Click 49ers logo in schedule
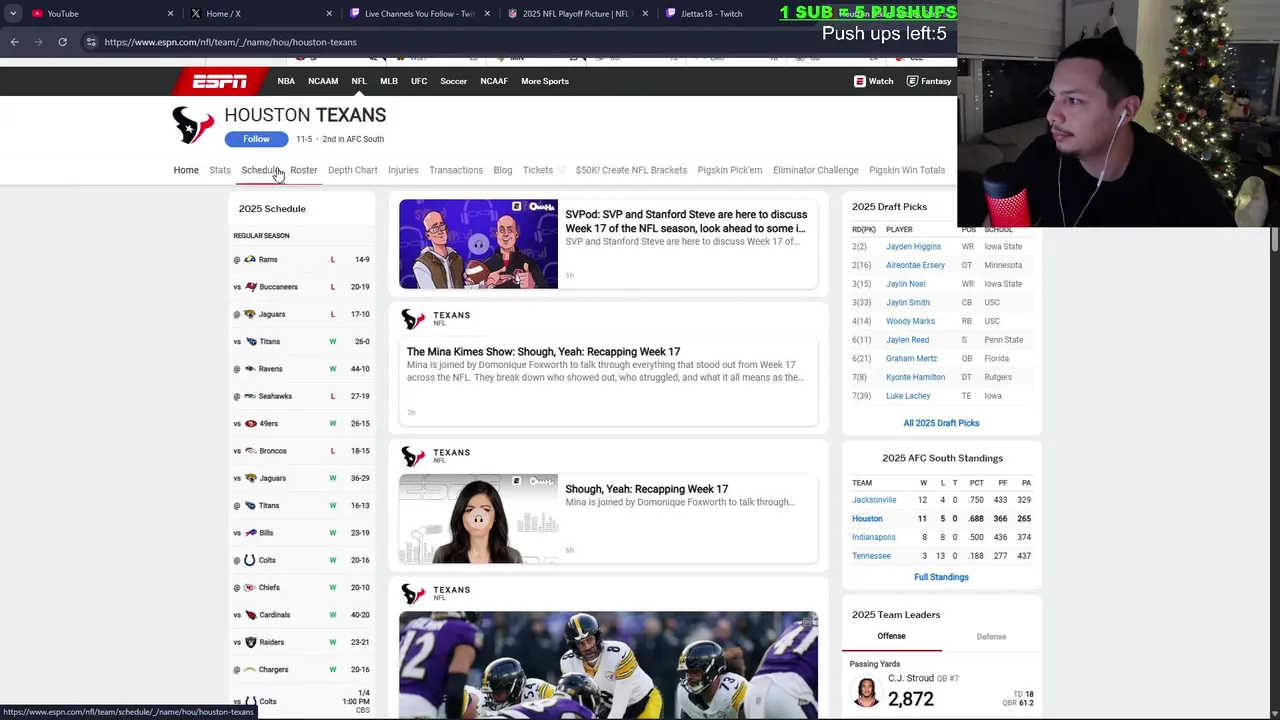This screenshot has width=1280, height=720. pyautogui.click(x=251, y=423)
